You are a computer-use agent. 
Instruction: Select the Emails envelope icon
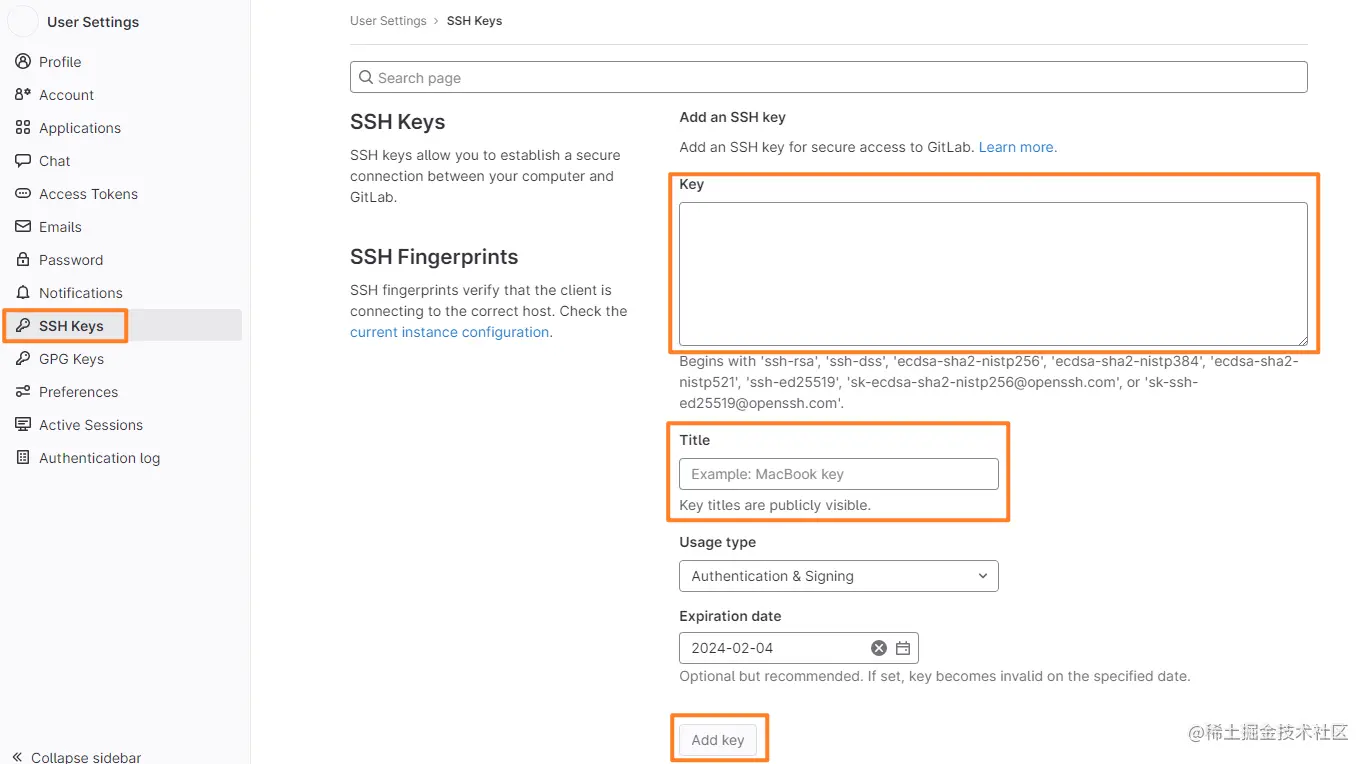pos(23,227)
